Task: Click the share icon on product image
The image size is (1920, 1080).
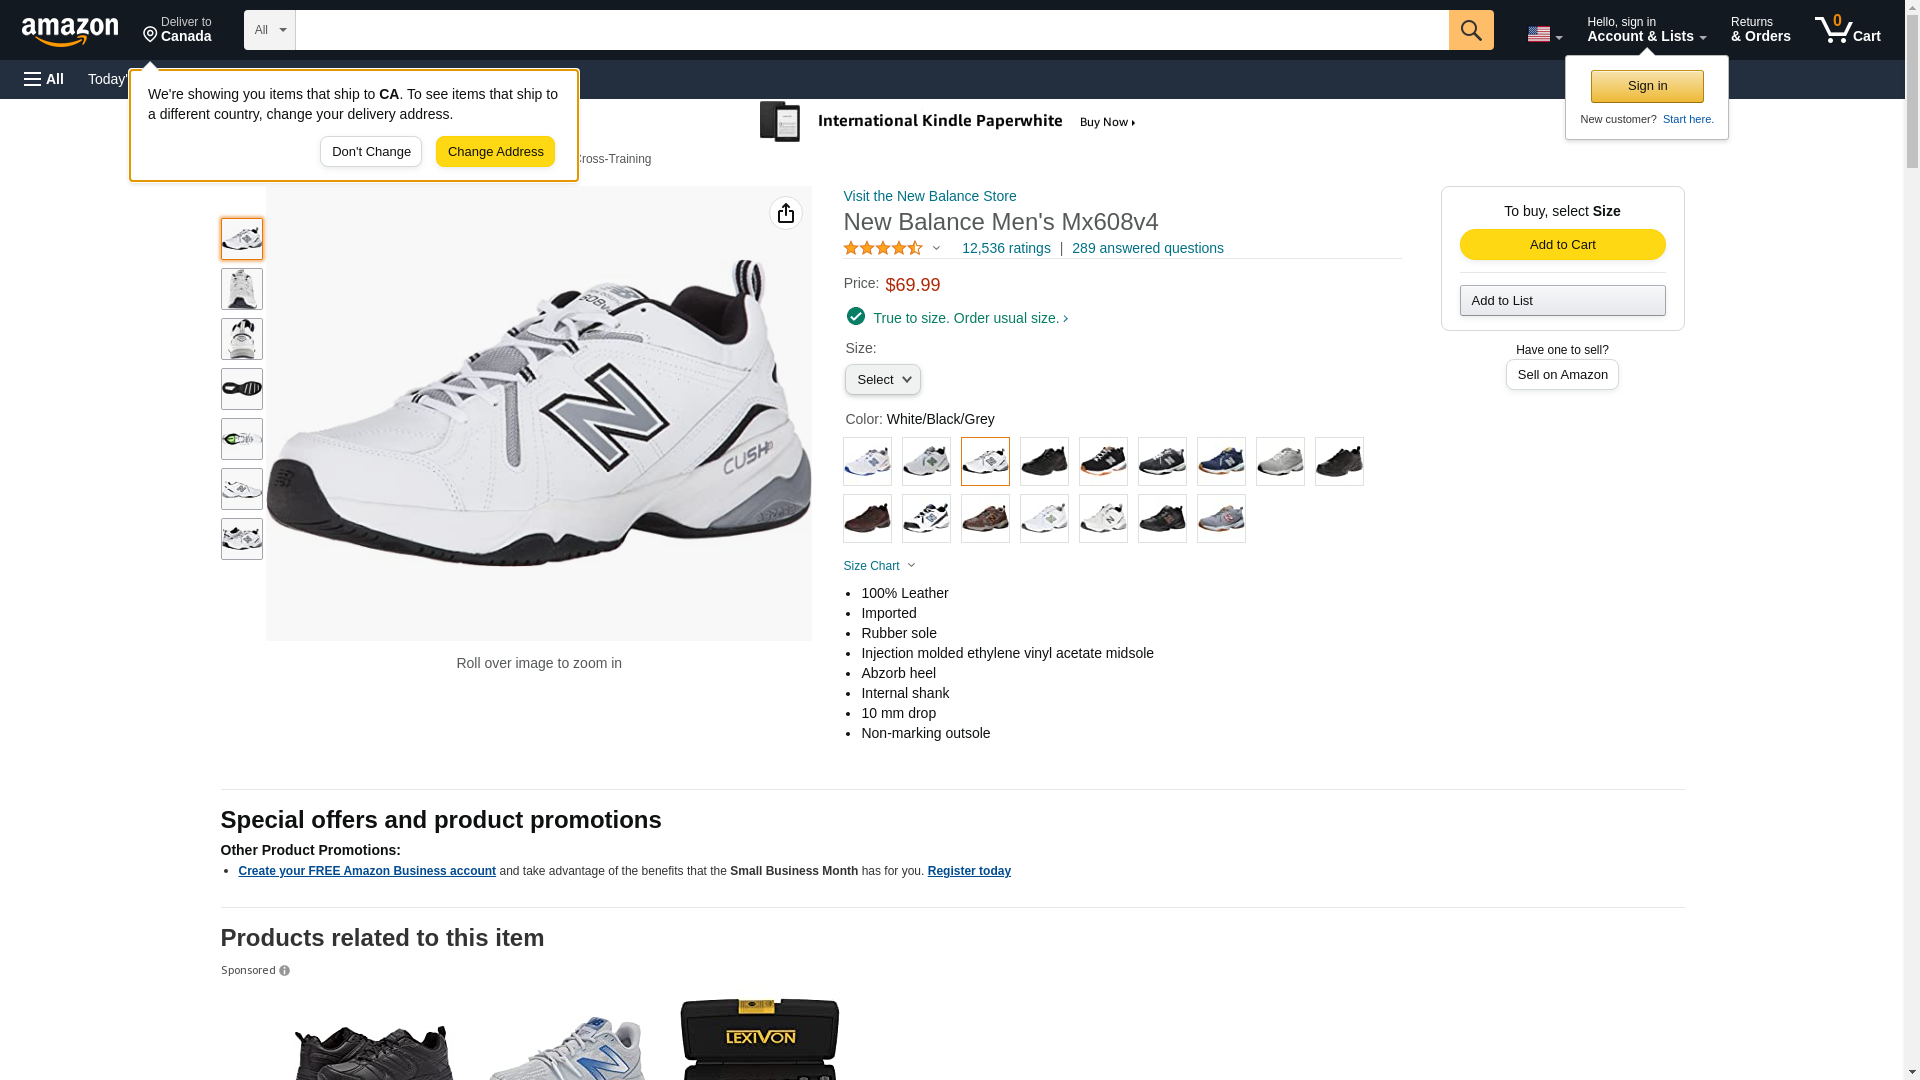Action: point(786,213)
